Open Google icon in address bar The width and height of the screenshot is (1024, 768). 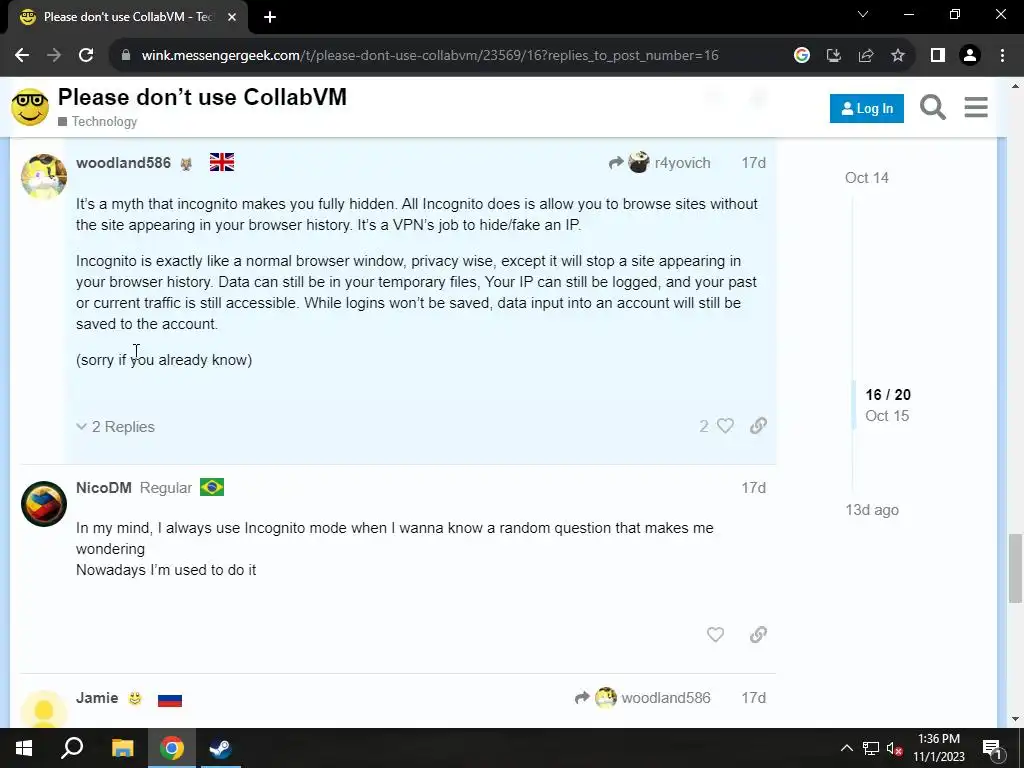(x=802, y=56)
